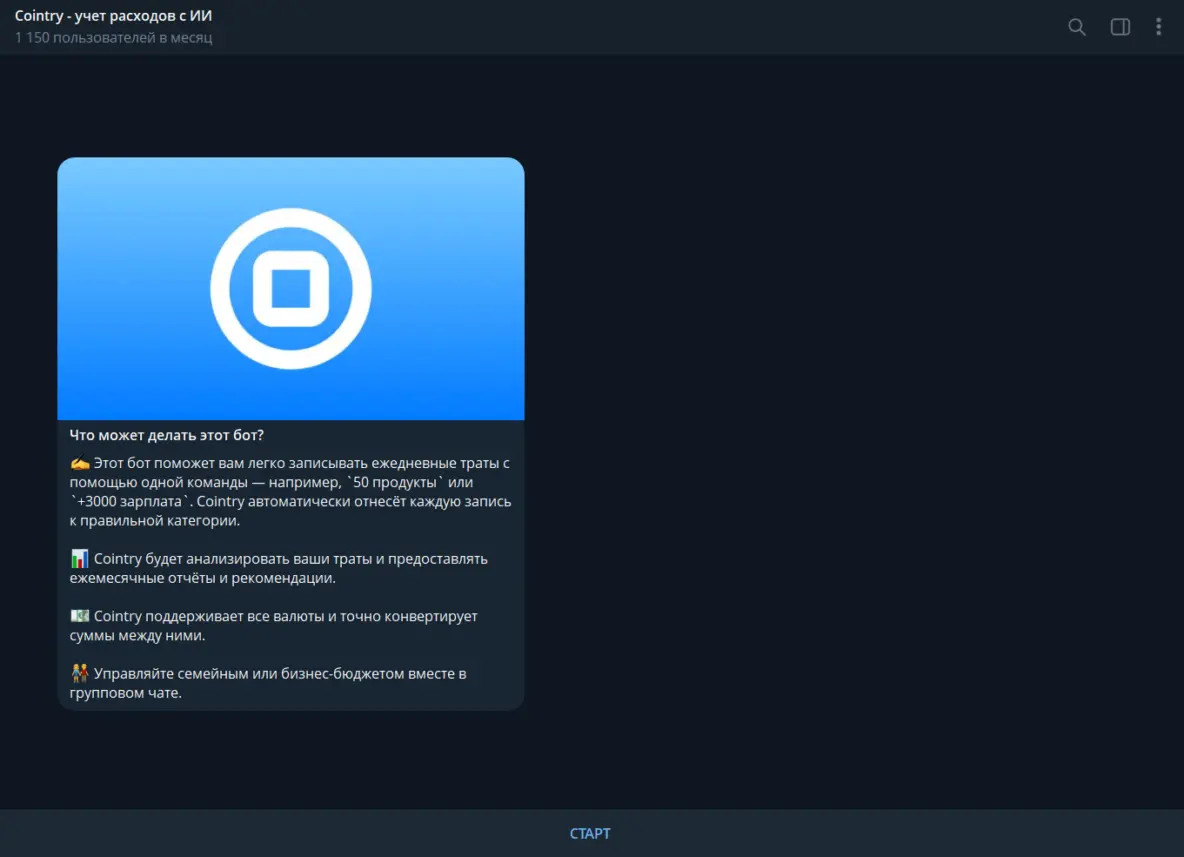Select the writing hand emoji in description
Image resolution: width=1184 pixels, height=857 pixels.
79,463
